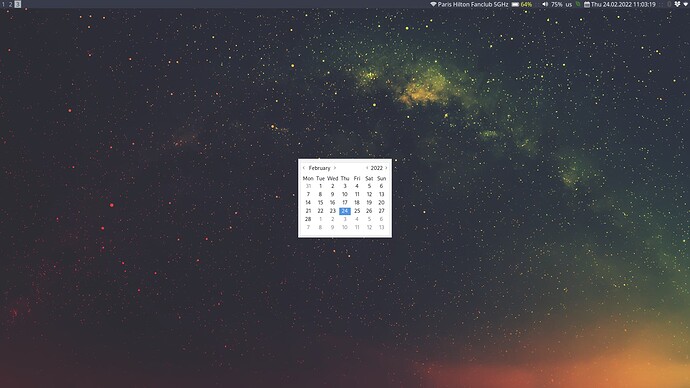Select the grayed January 31 date

[308, 186]
